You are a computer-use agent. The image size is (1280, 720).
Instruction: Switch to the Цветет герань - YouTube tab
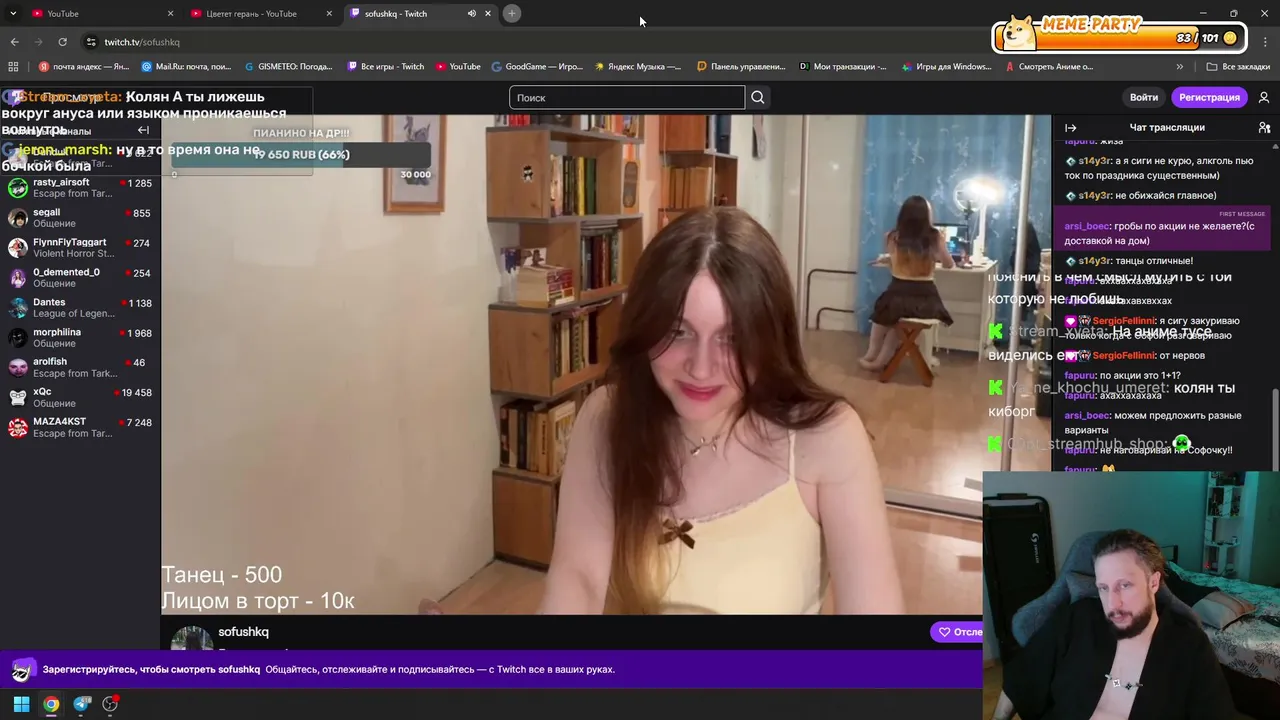[261, 13]
